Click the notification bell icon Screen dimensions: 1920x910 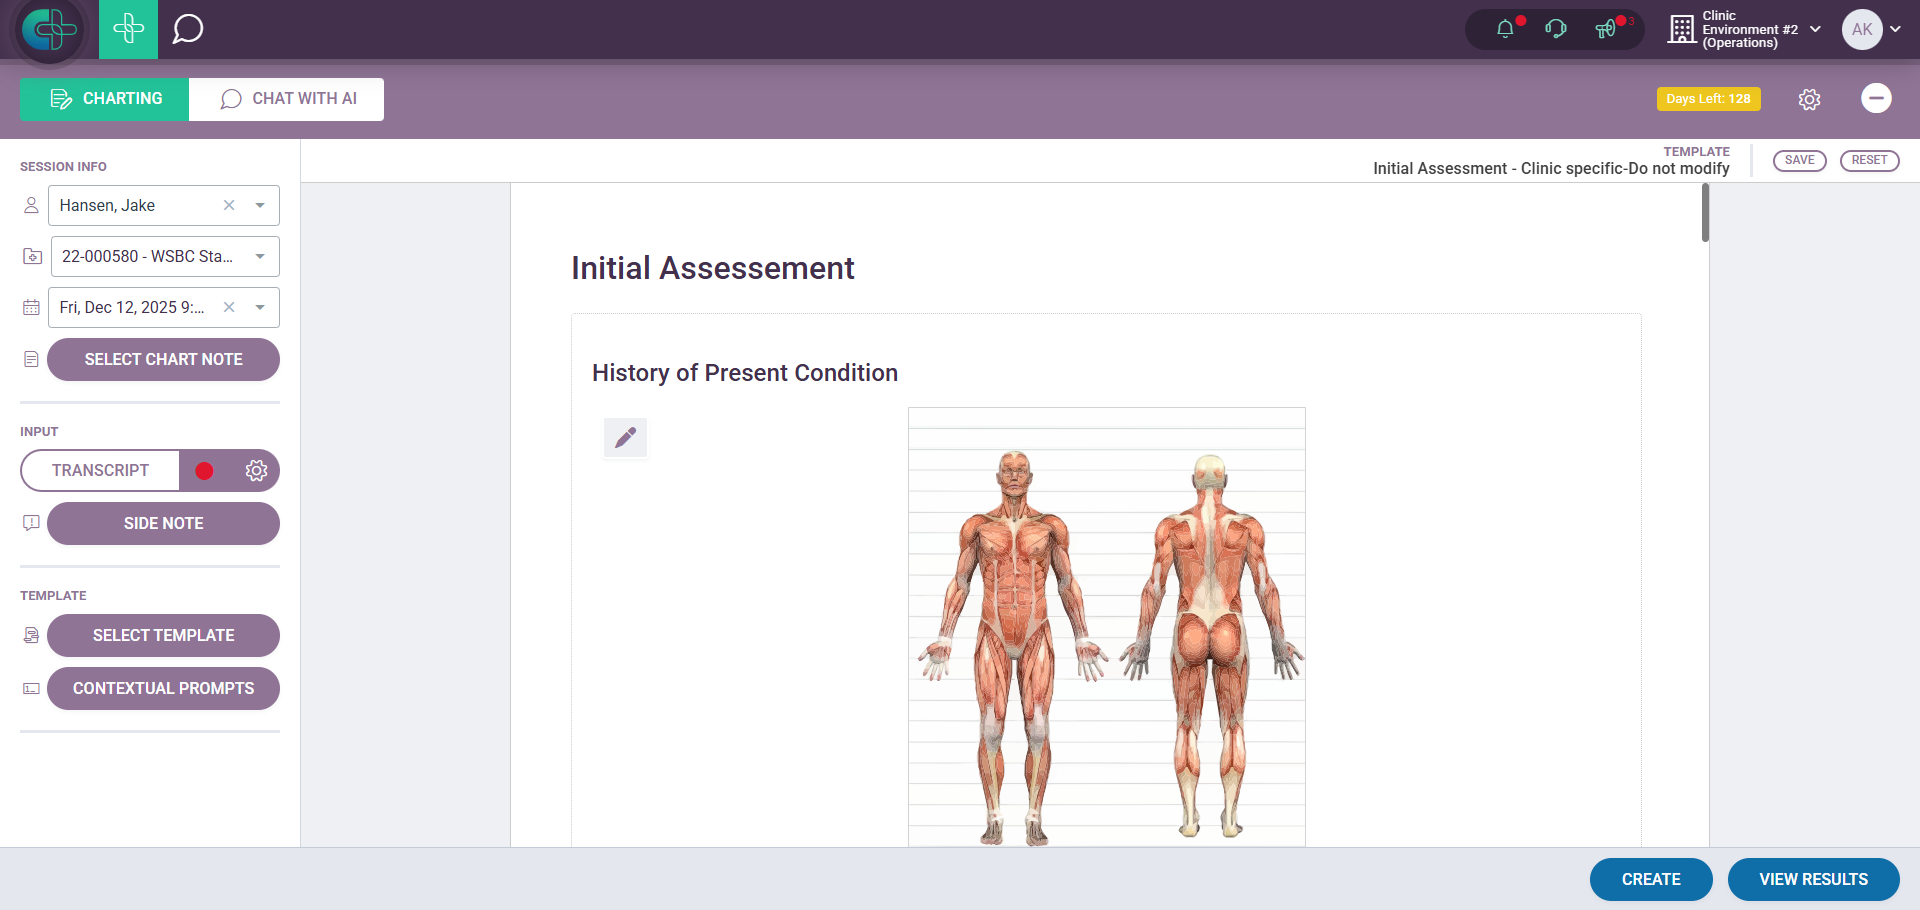1505,29
